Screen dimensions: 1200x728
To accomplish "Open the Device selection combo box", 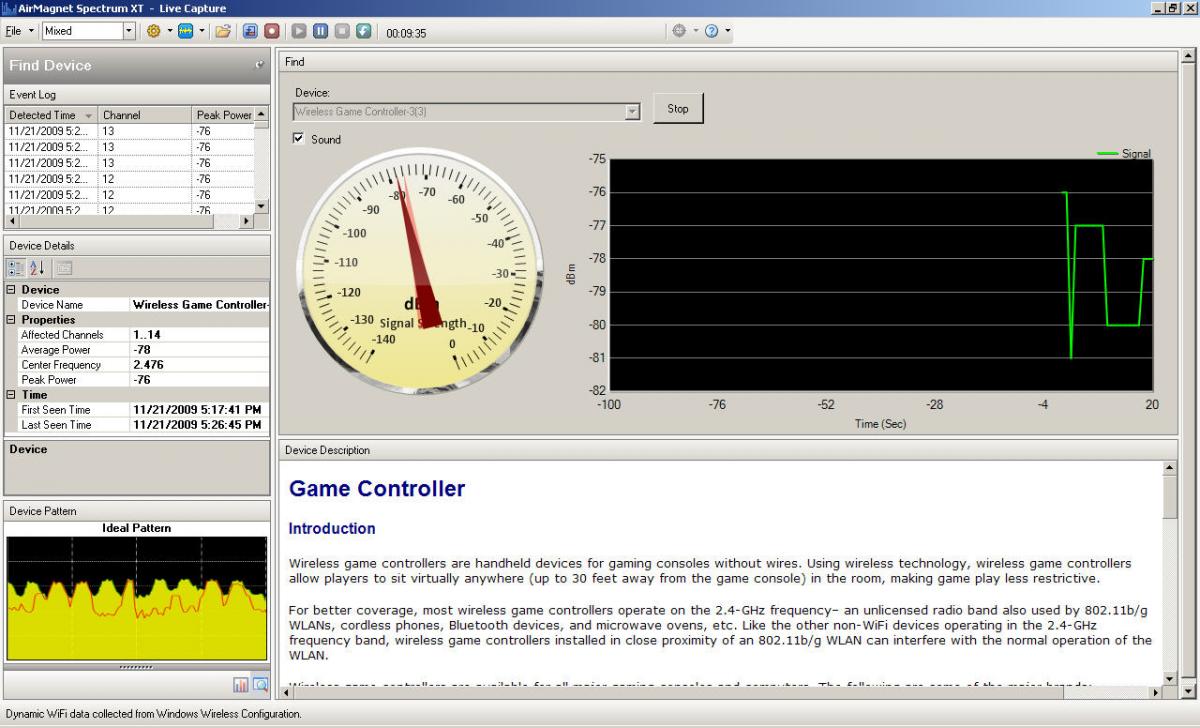I will (x=632, y=112).
